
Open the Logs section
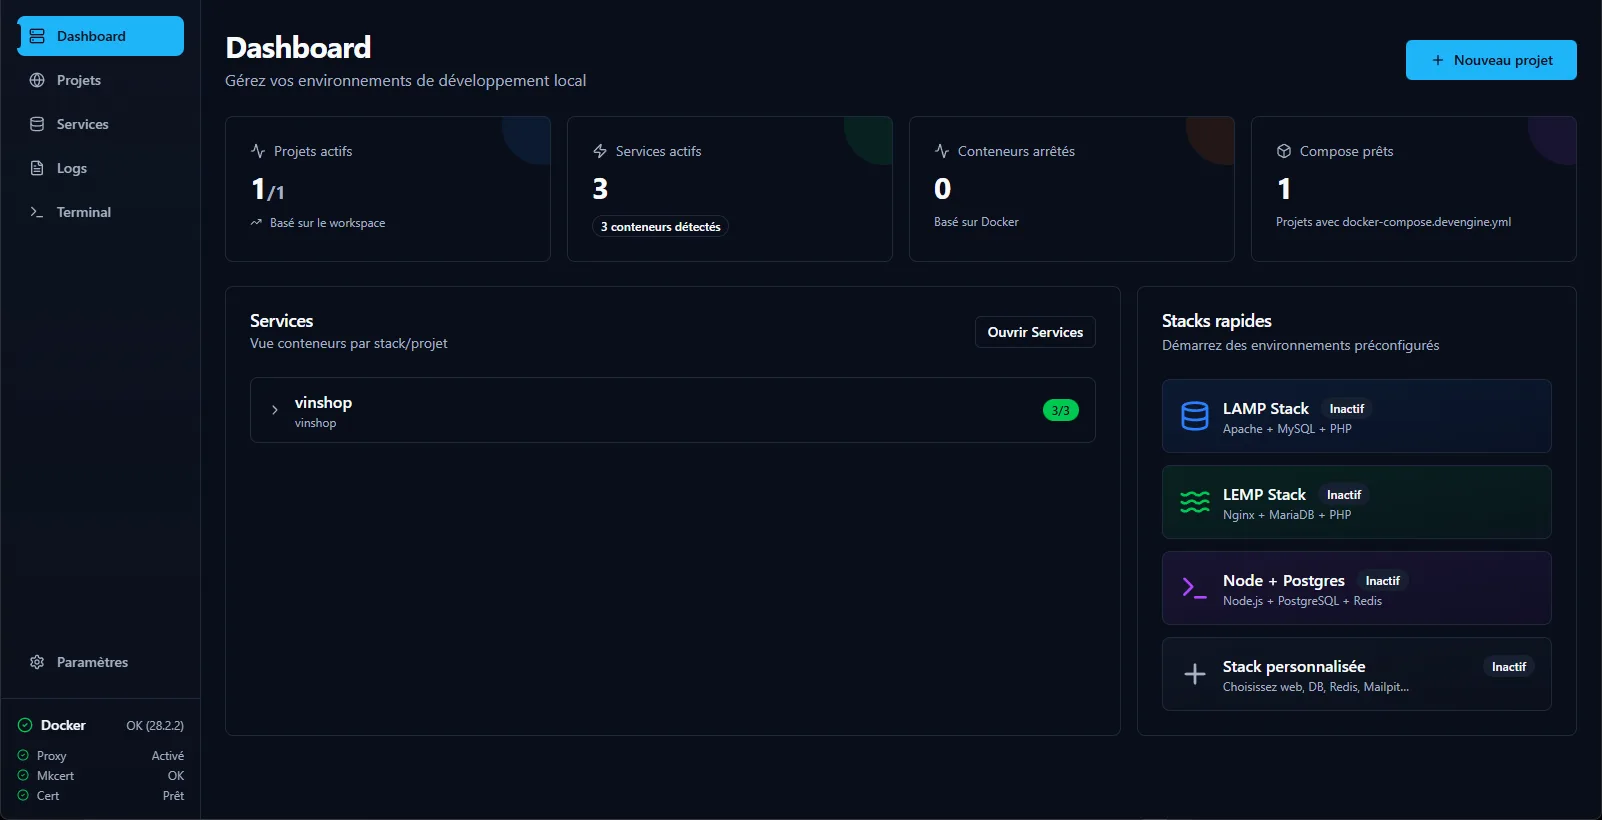click(x=101, y=168)
